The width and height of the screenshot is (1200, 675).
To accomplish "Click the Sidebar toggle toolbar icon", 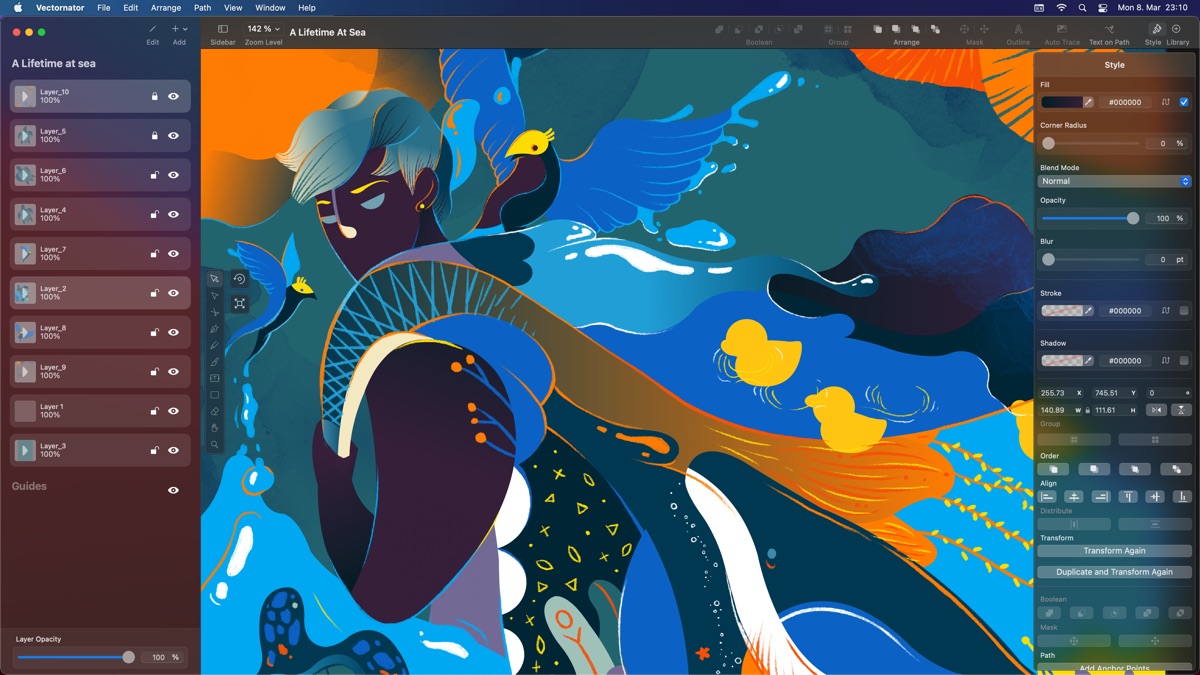I will click(223, 30).
